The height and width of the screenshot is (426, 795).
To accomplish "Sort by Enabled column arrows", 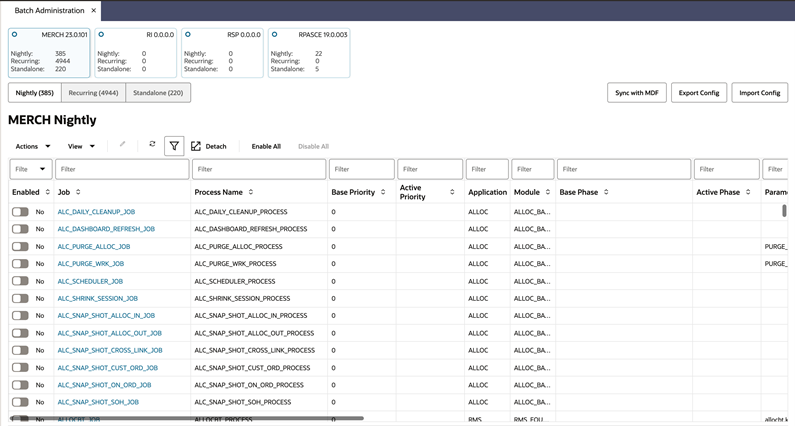I will coord(48,192).
